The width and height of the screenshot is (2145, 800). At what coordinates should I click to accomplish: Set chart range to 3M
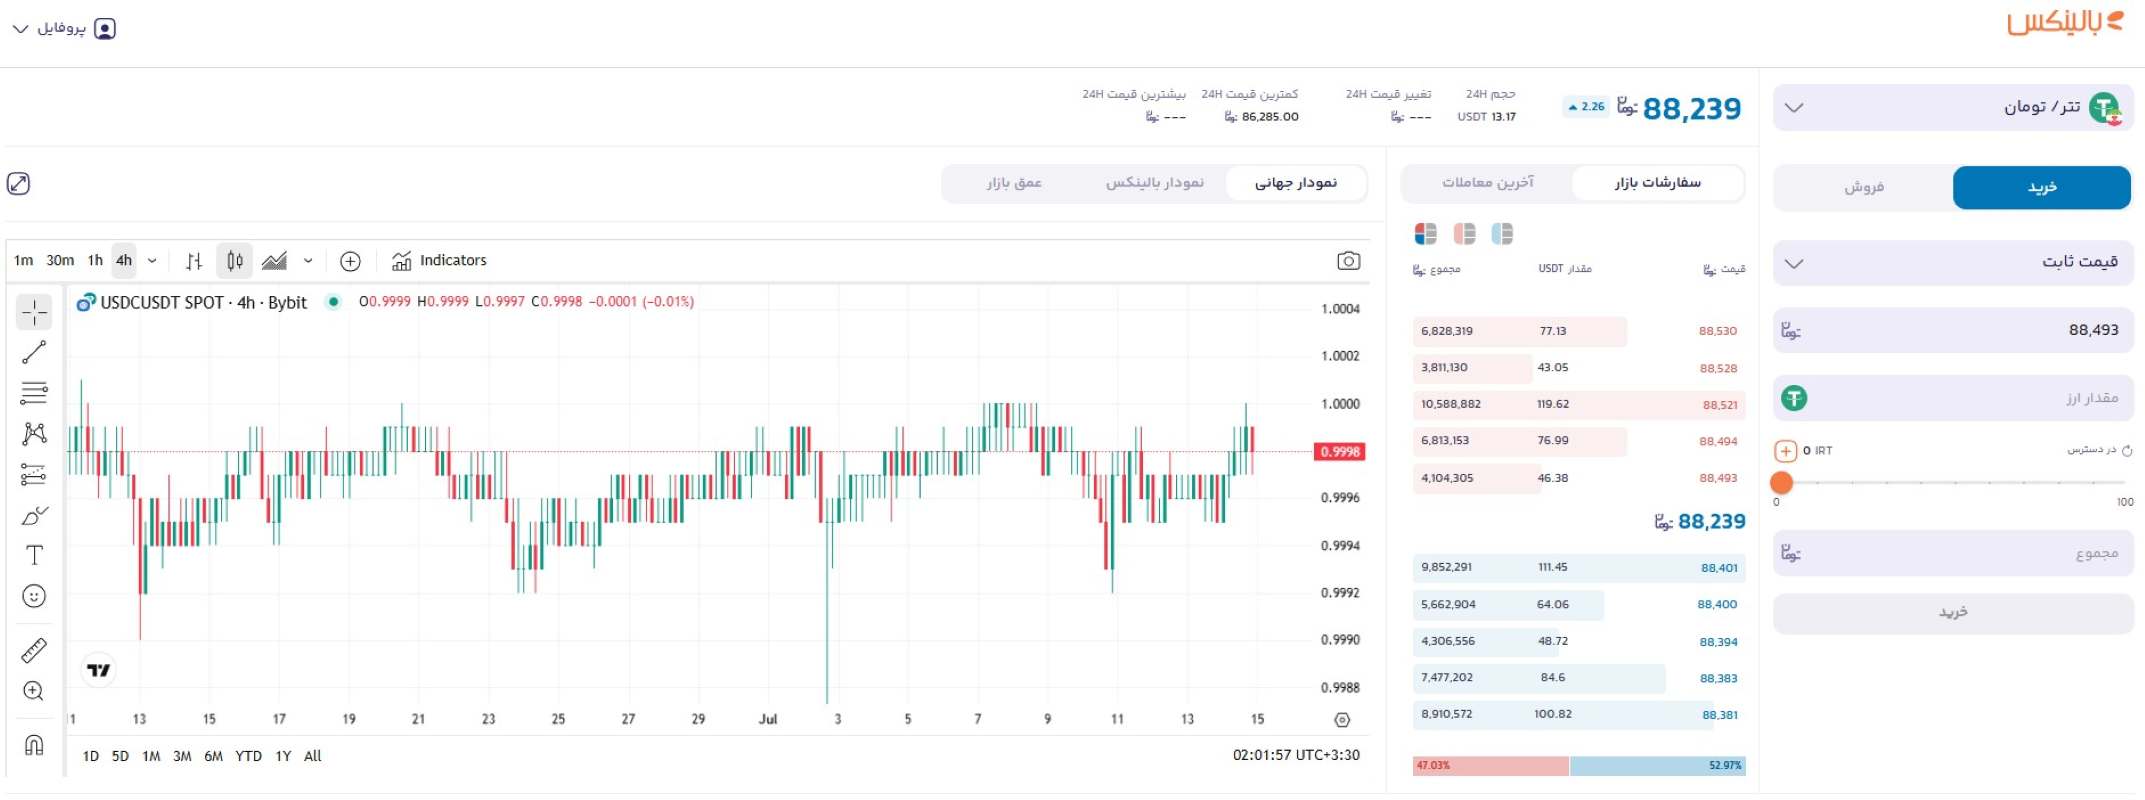tap(182, 757)
